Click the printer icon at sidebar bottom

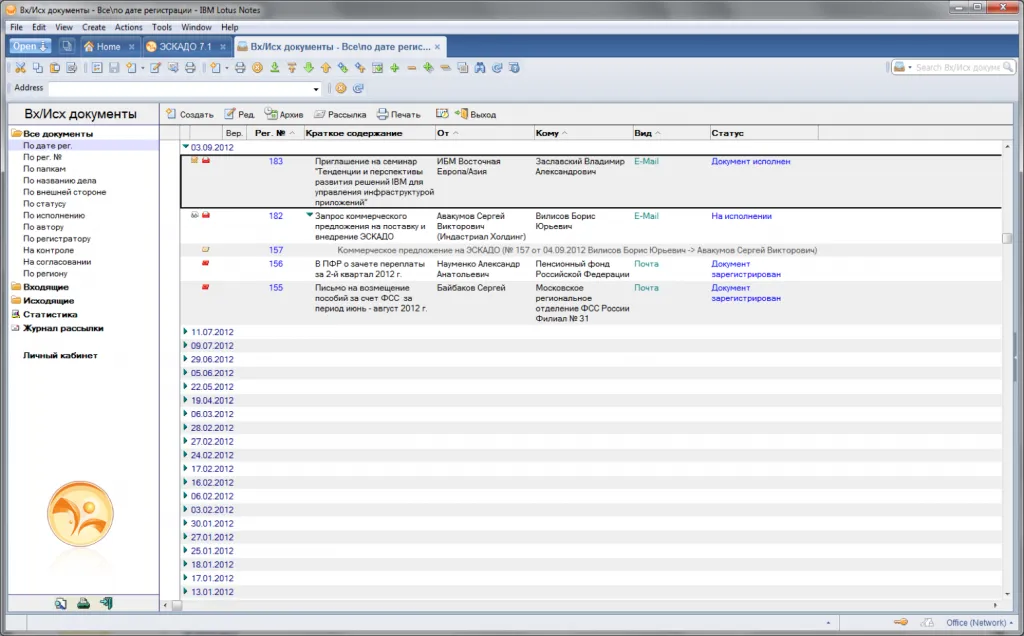point(84,603)
